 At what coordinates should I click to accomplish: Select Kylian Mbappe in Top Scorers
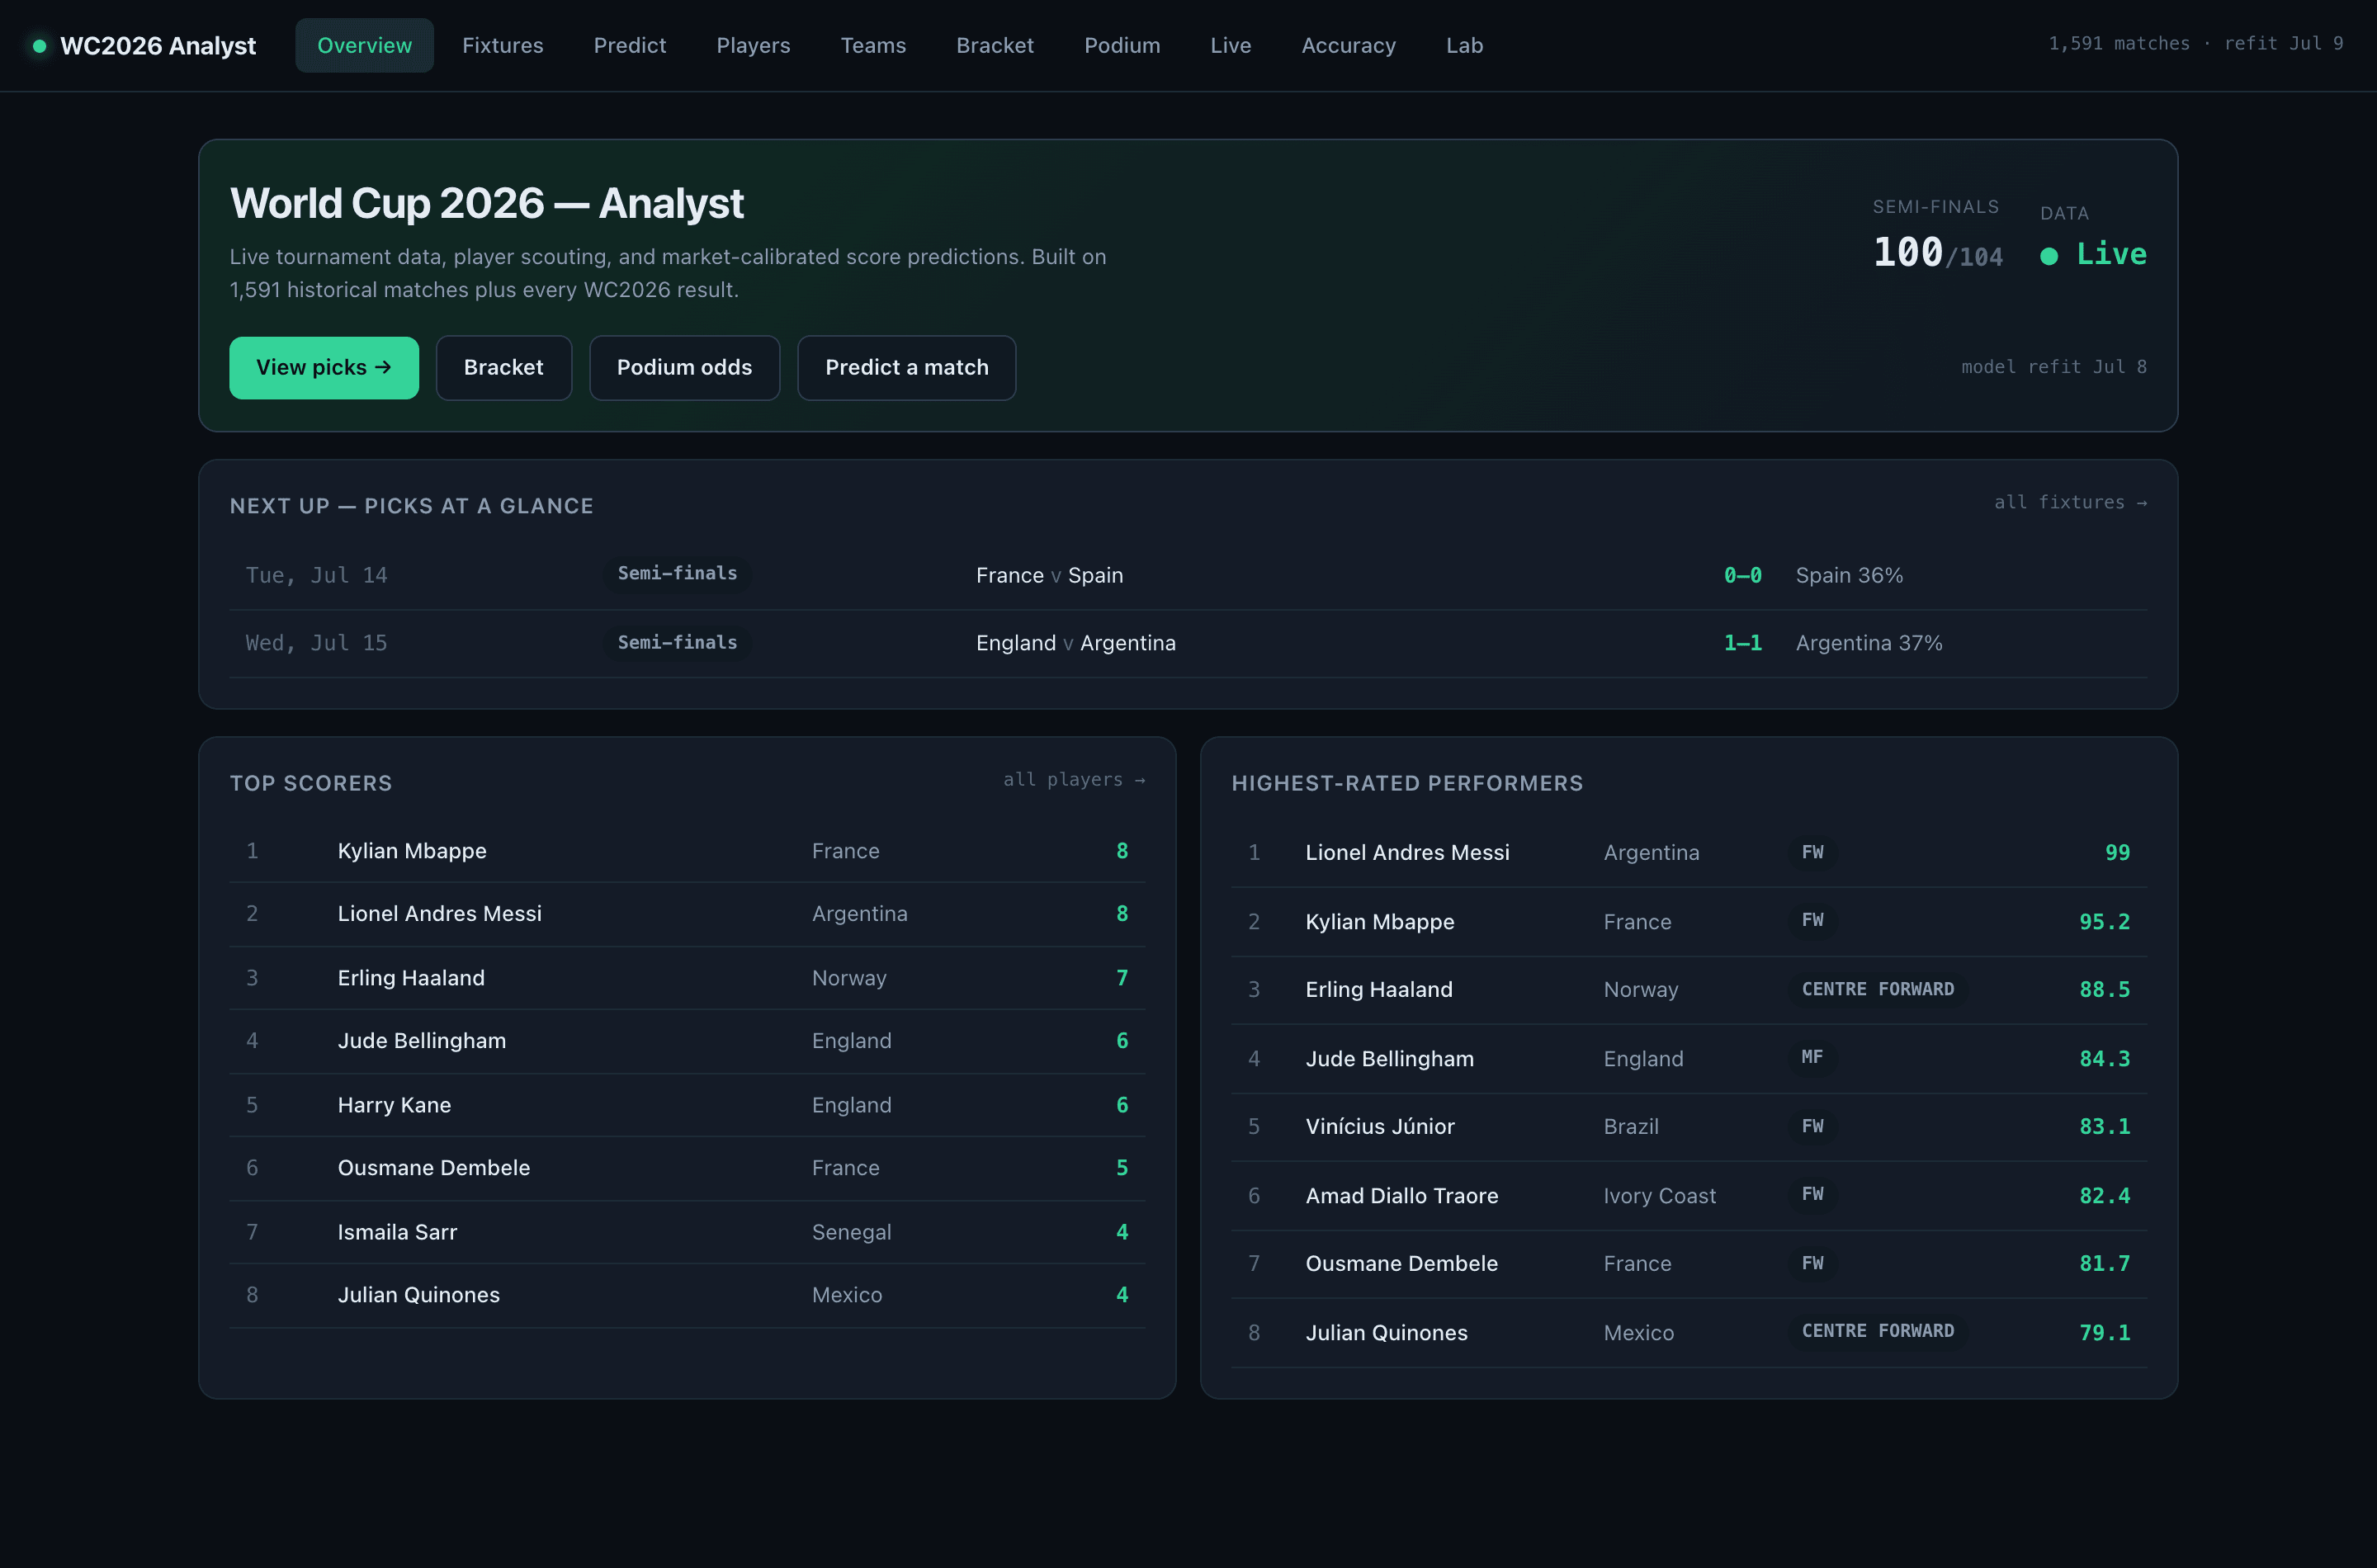click(687, 851)
